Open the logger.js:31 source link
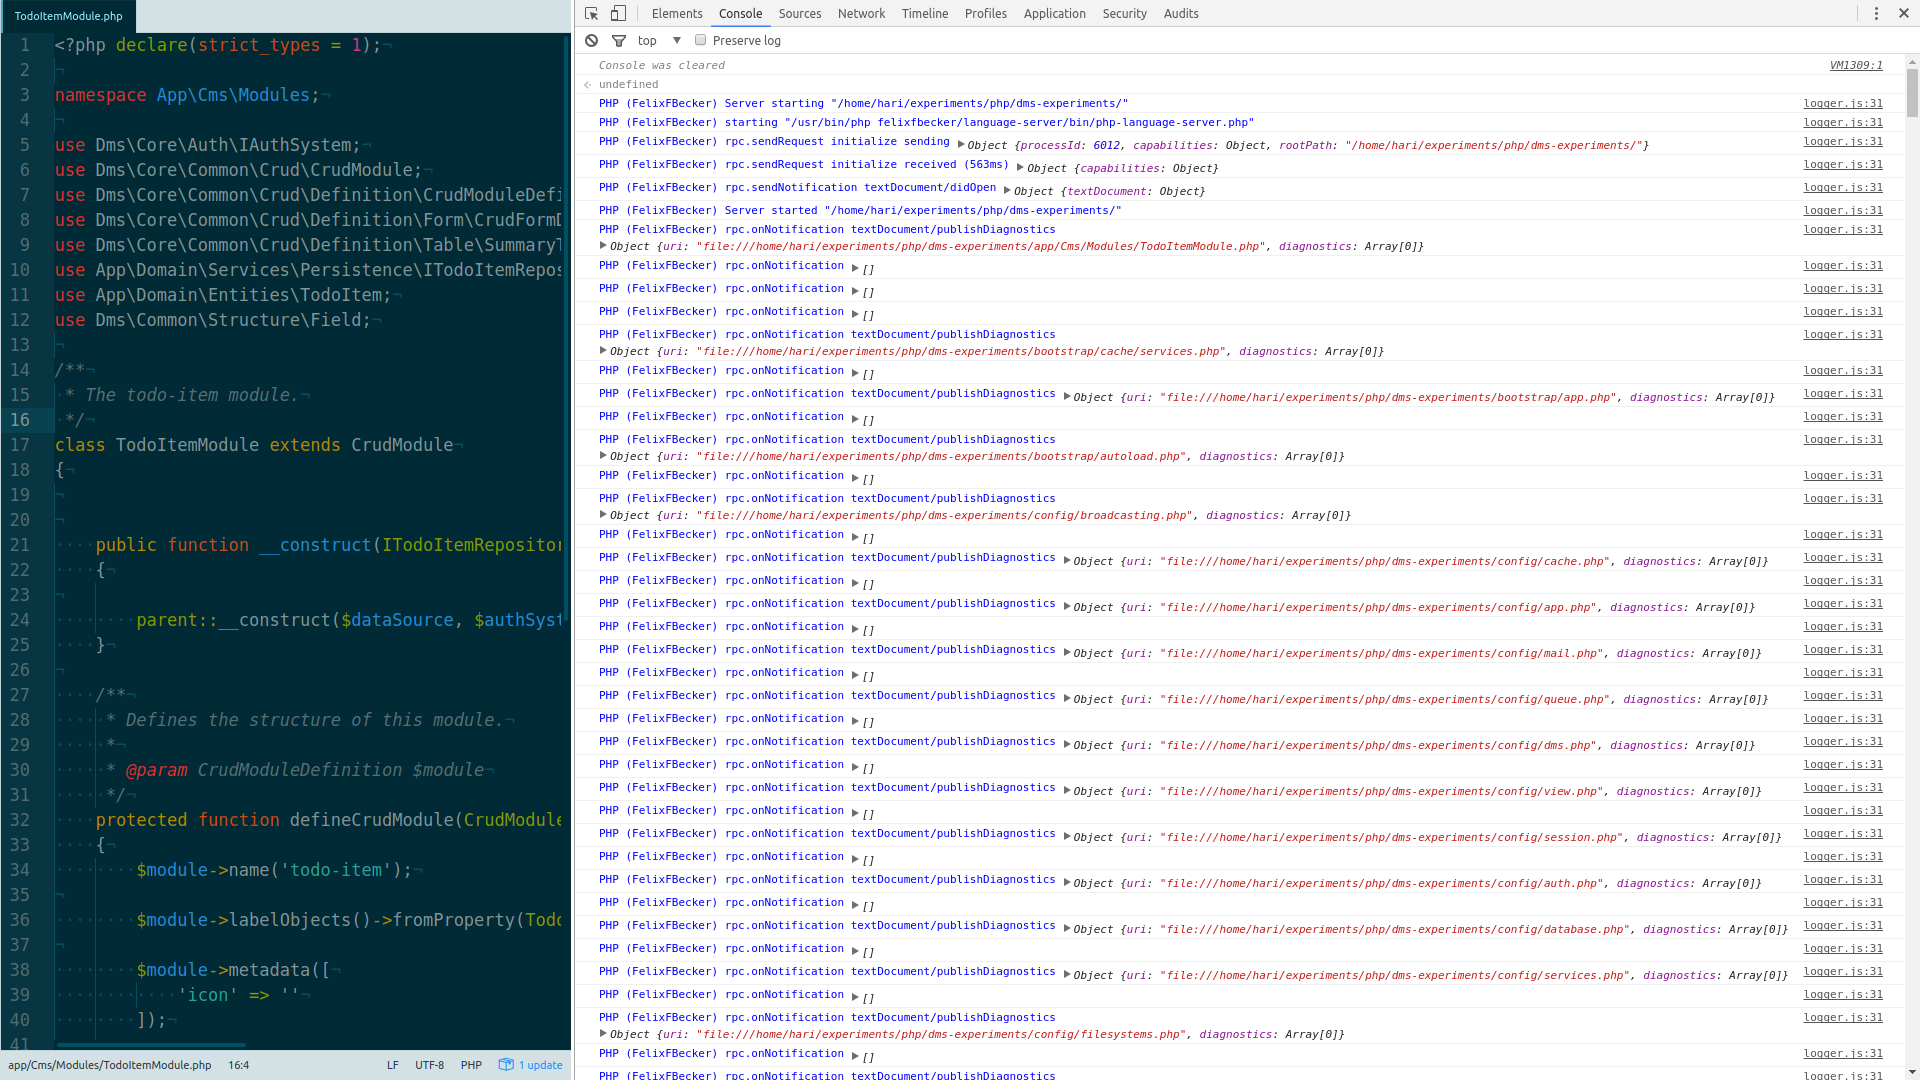The height and width of the screenshot is (1080, 1920). (x=1841, y=103)
